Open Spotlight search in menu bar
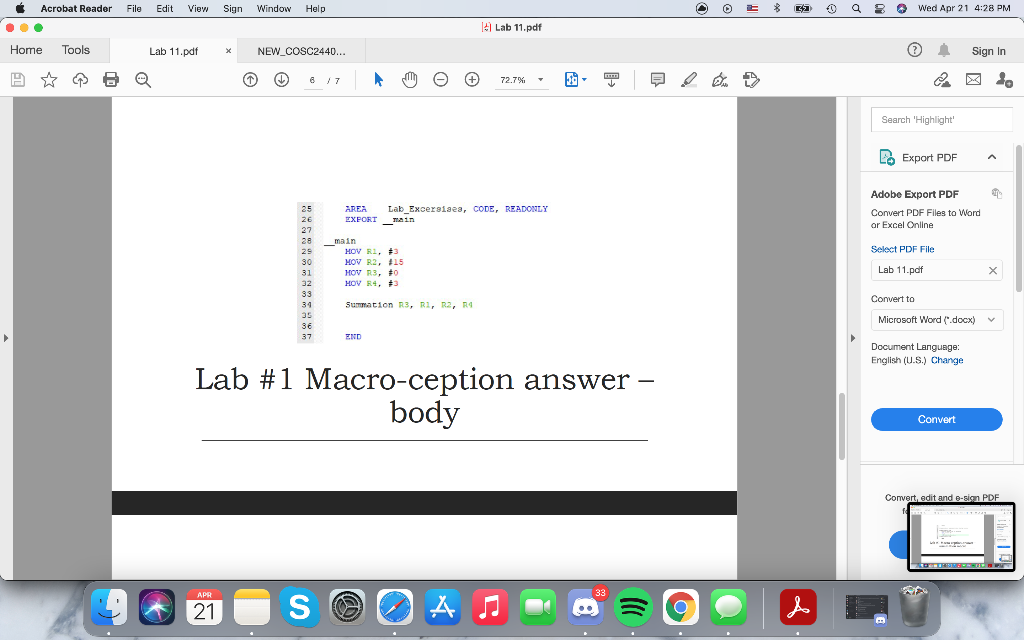Viewport: 1024px width, 640px height. coord(856,8)
